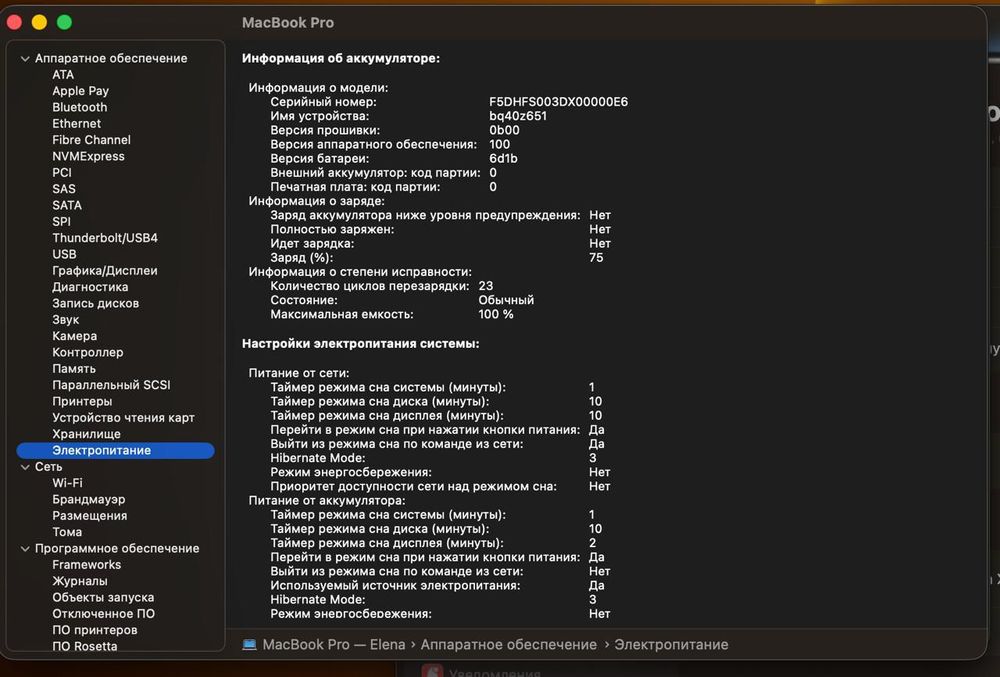Click MacBook Pro — Elena in path bar
The image size is (1000, 677).
coord(334,645)
